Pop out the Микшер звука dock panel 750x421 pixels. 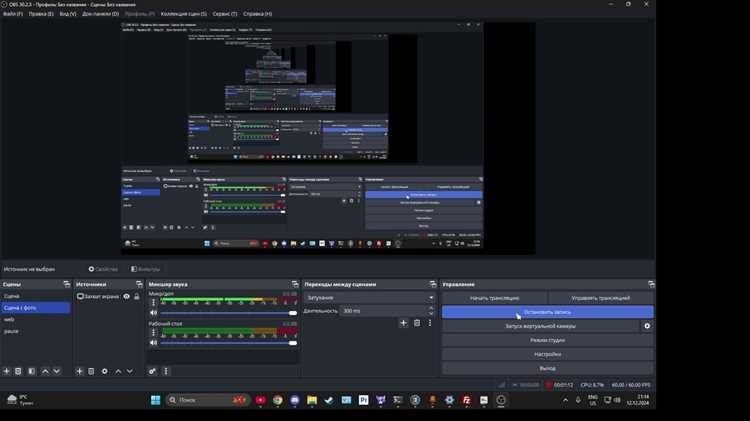295,284
